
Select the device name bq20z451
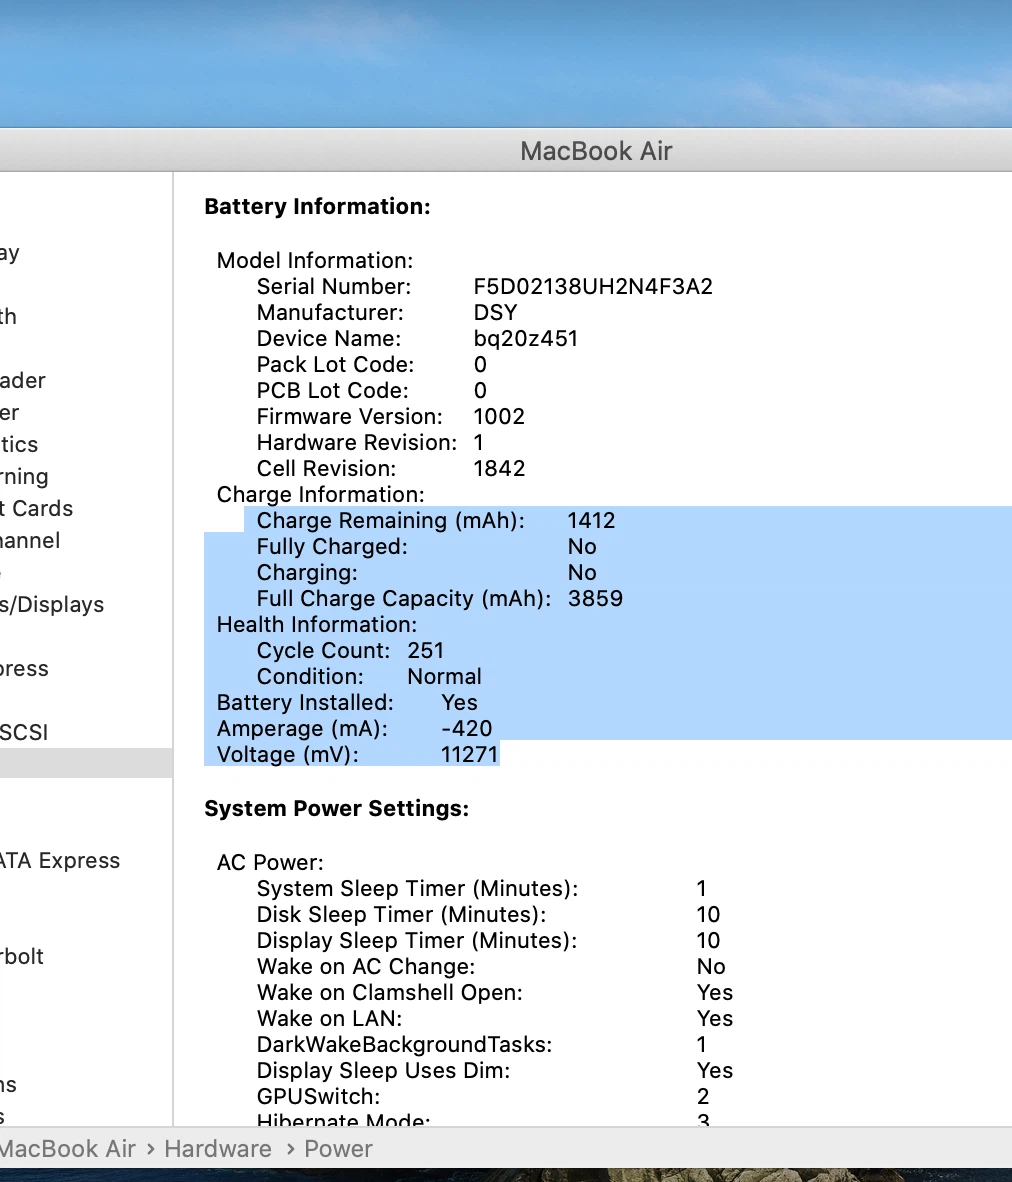pyautogui.click(x=526, y=338)
